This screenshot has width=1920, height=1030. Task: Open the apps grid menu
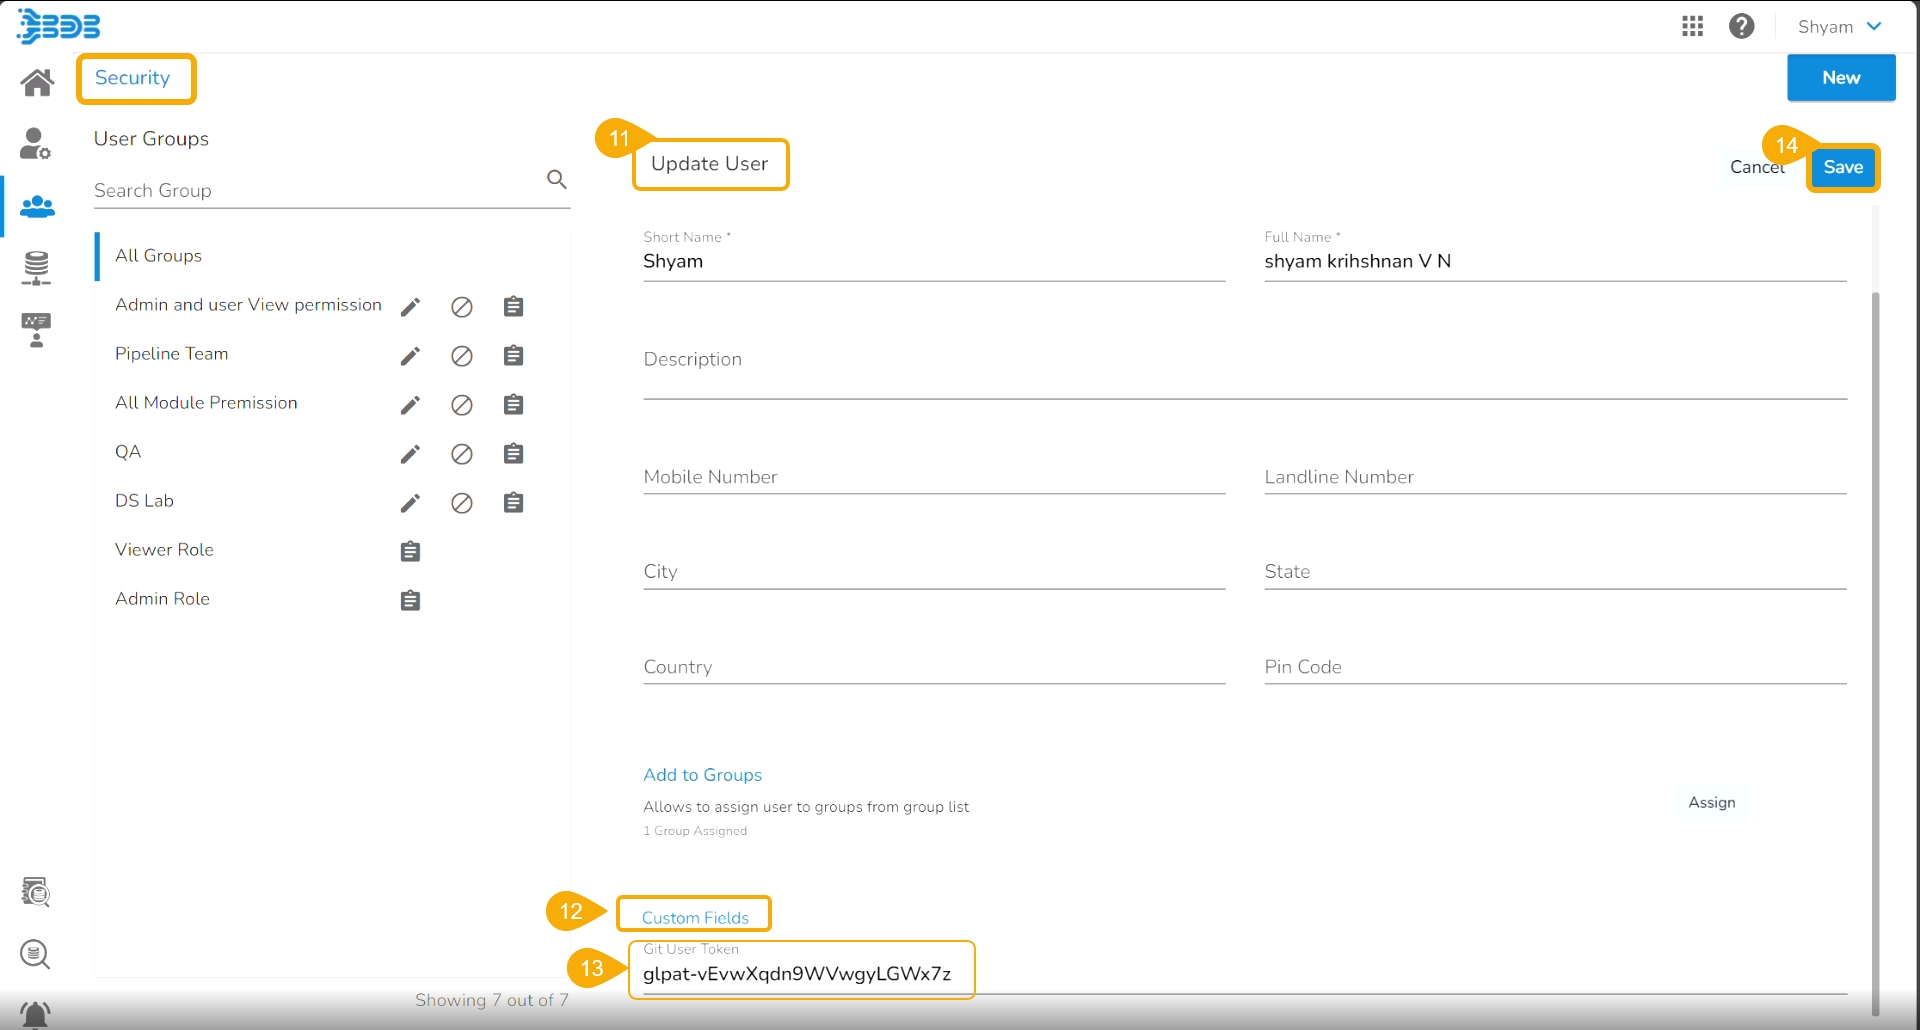[1692, 27]
